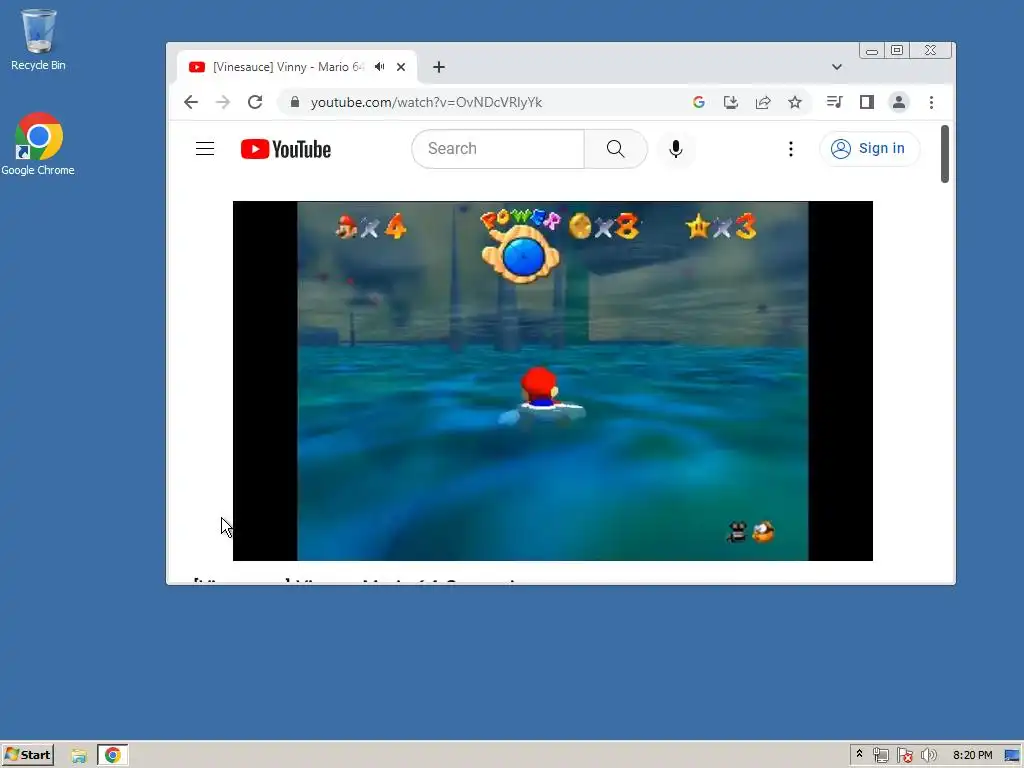Click the network tray icon
Image resolution: width=1024 pixels, height=768 pixels.
(881, 756)
